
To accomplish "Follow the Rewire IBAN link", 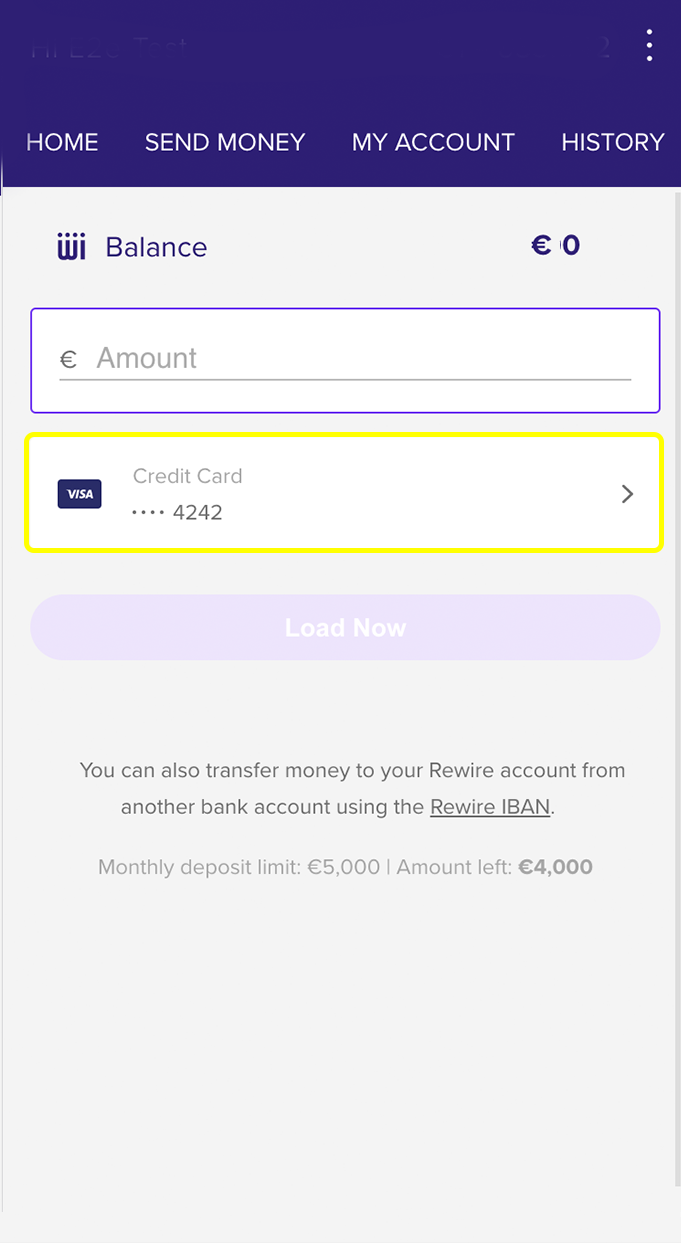I will (490, 807).
